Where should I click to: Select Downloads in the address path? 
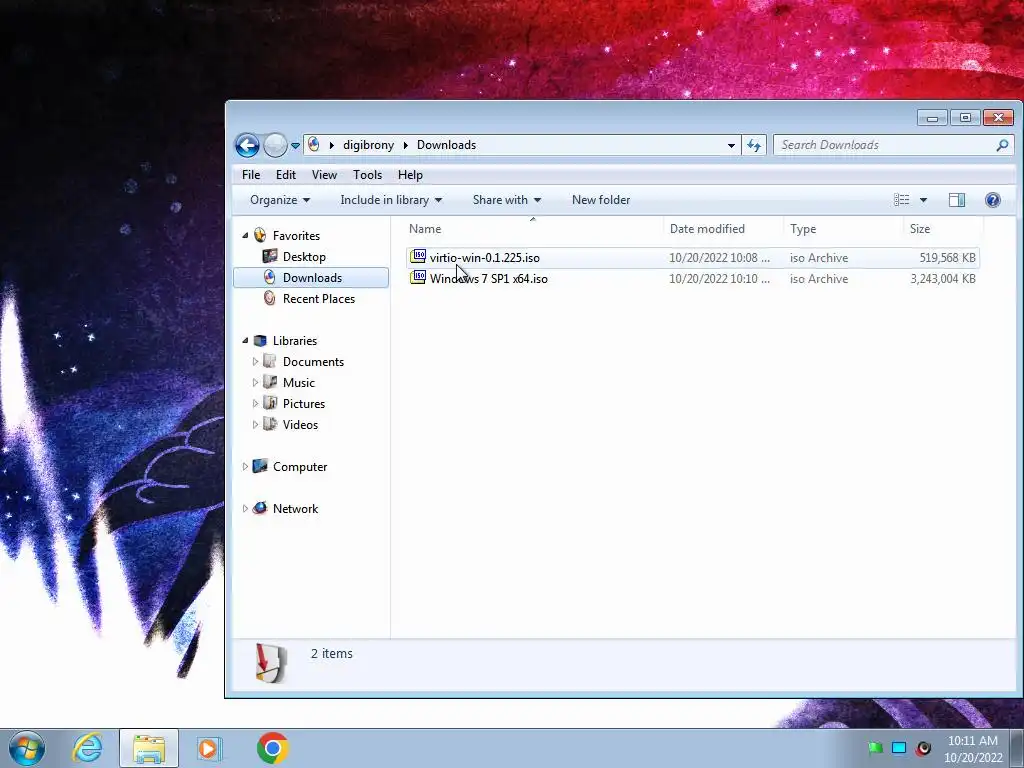point(446,145)
